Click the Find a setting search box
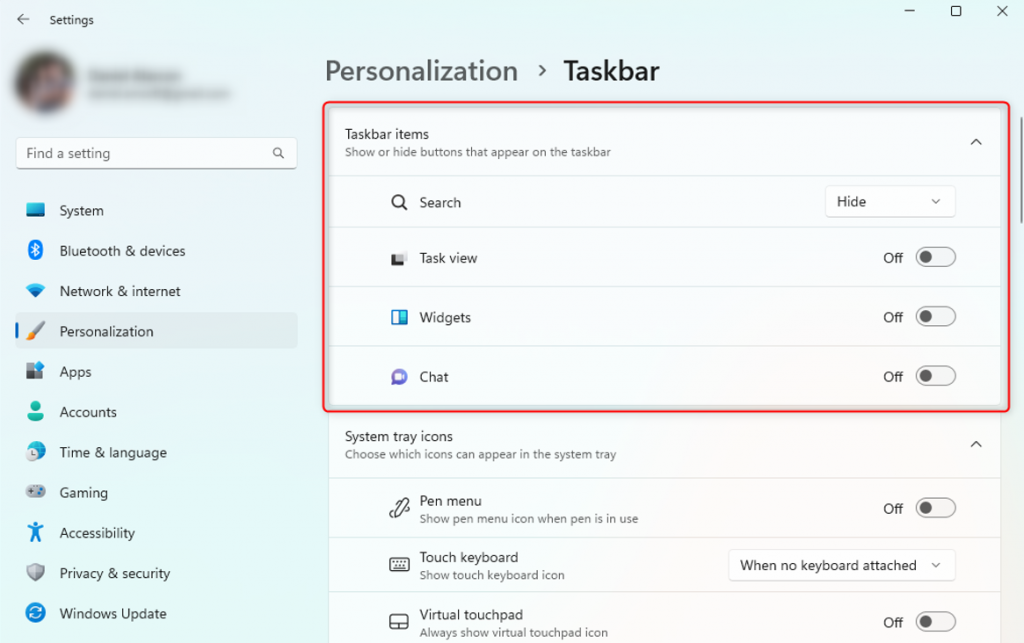 [x=157, y=153]
